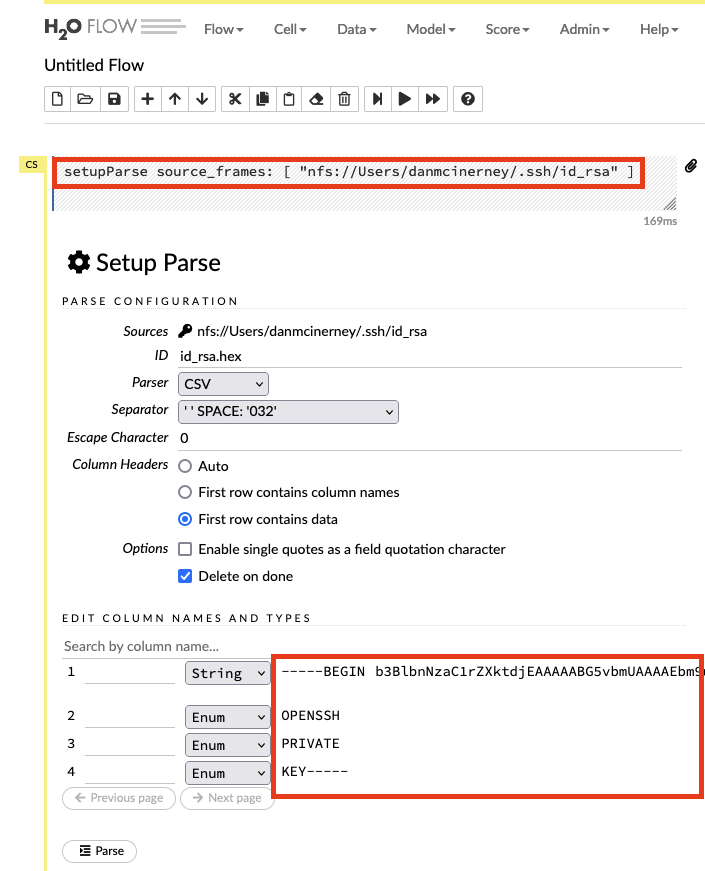Insert a new cell with plus icon

pyautogui.click(x=147, y=99)
